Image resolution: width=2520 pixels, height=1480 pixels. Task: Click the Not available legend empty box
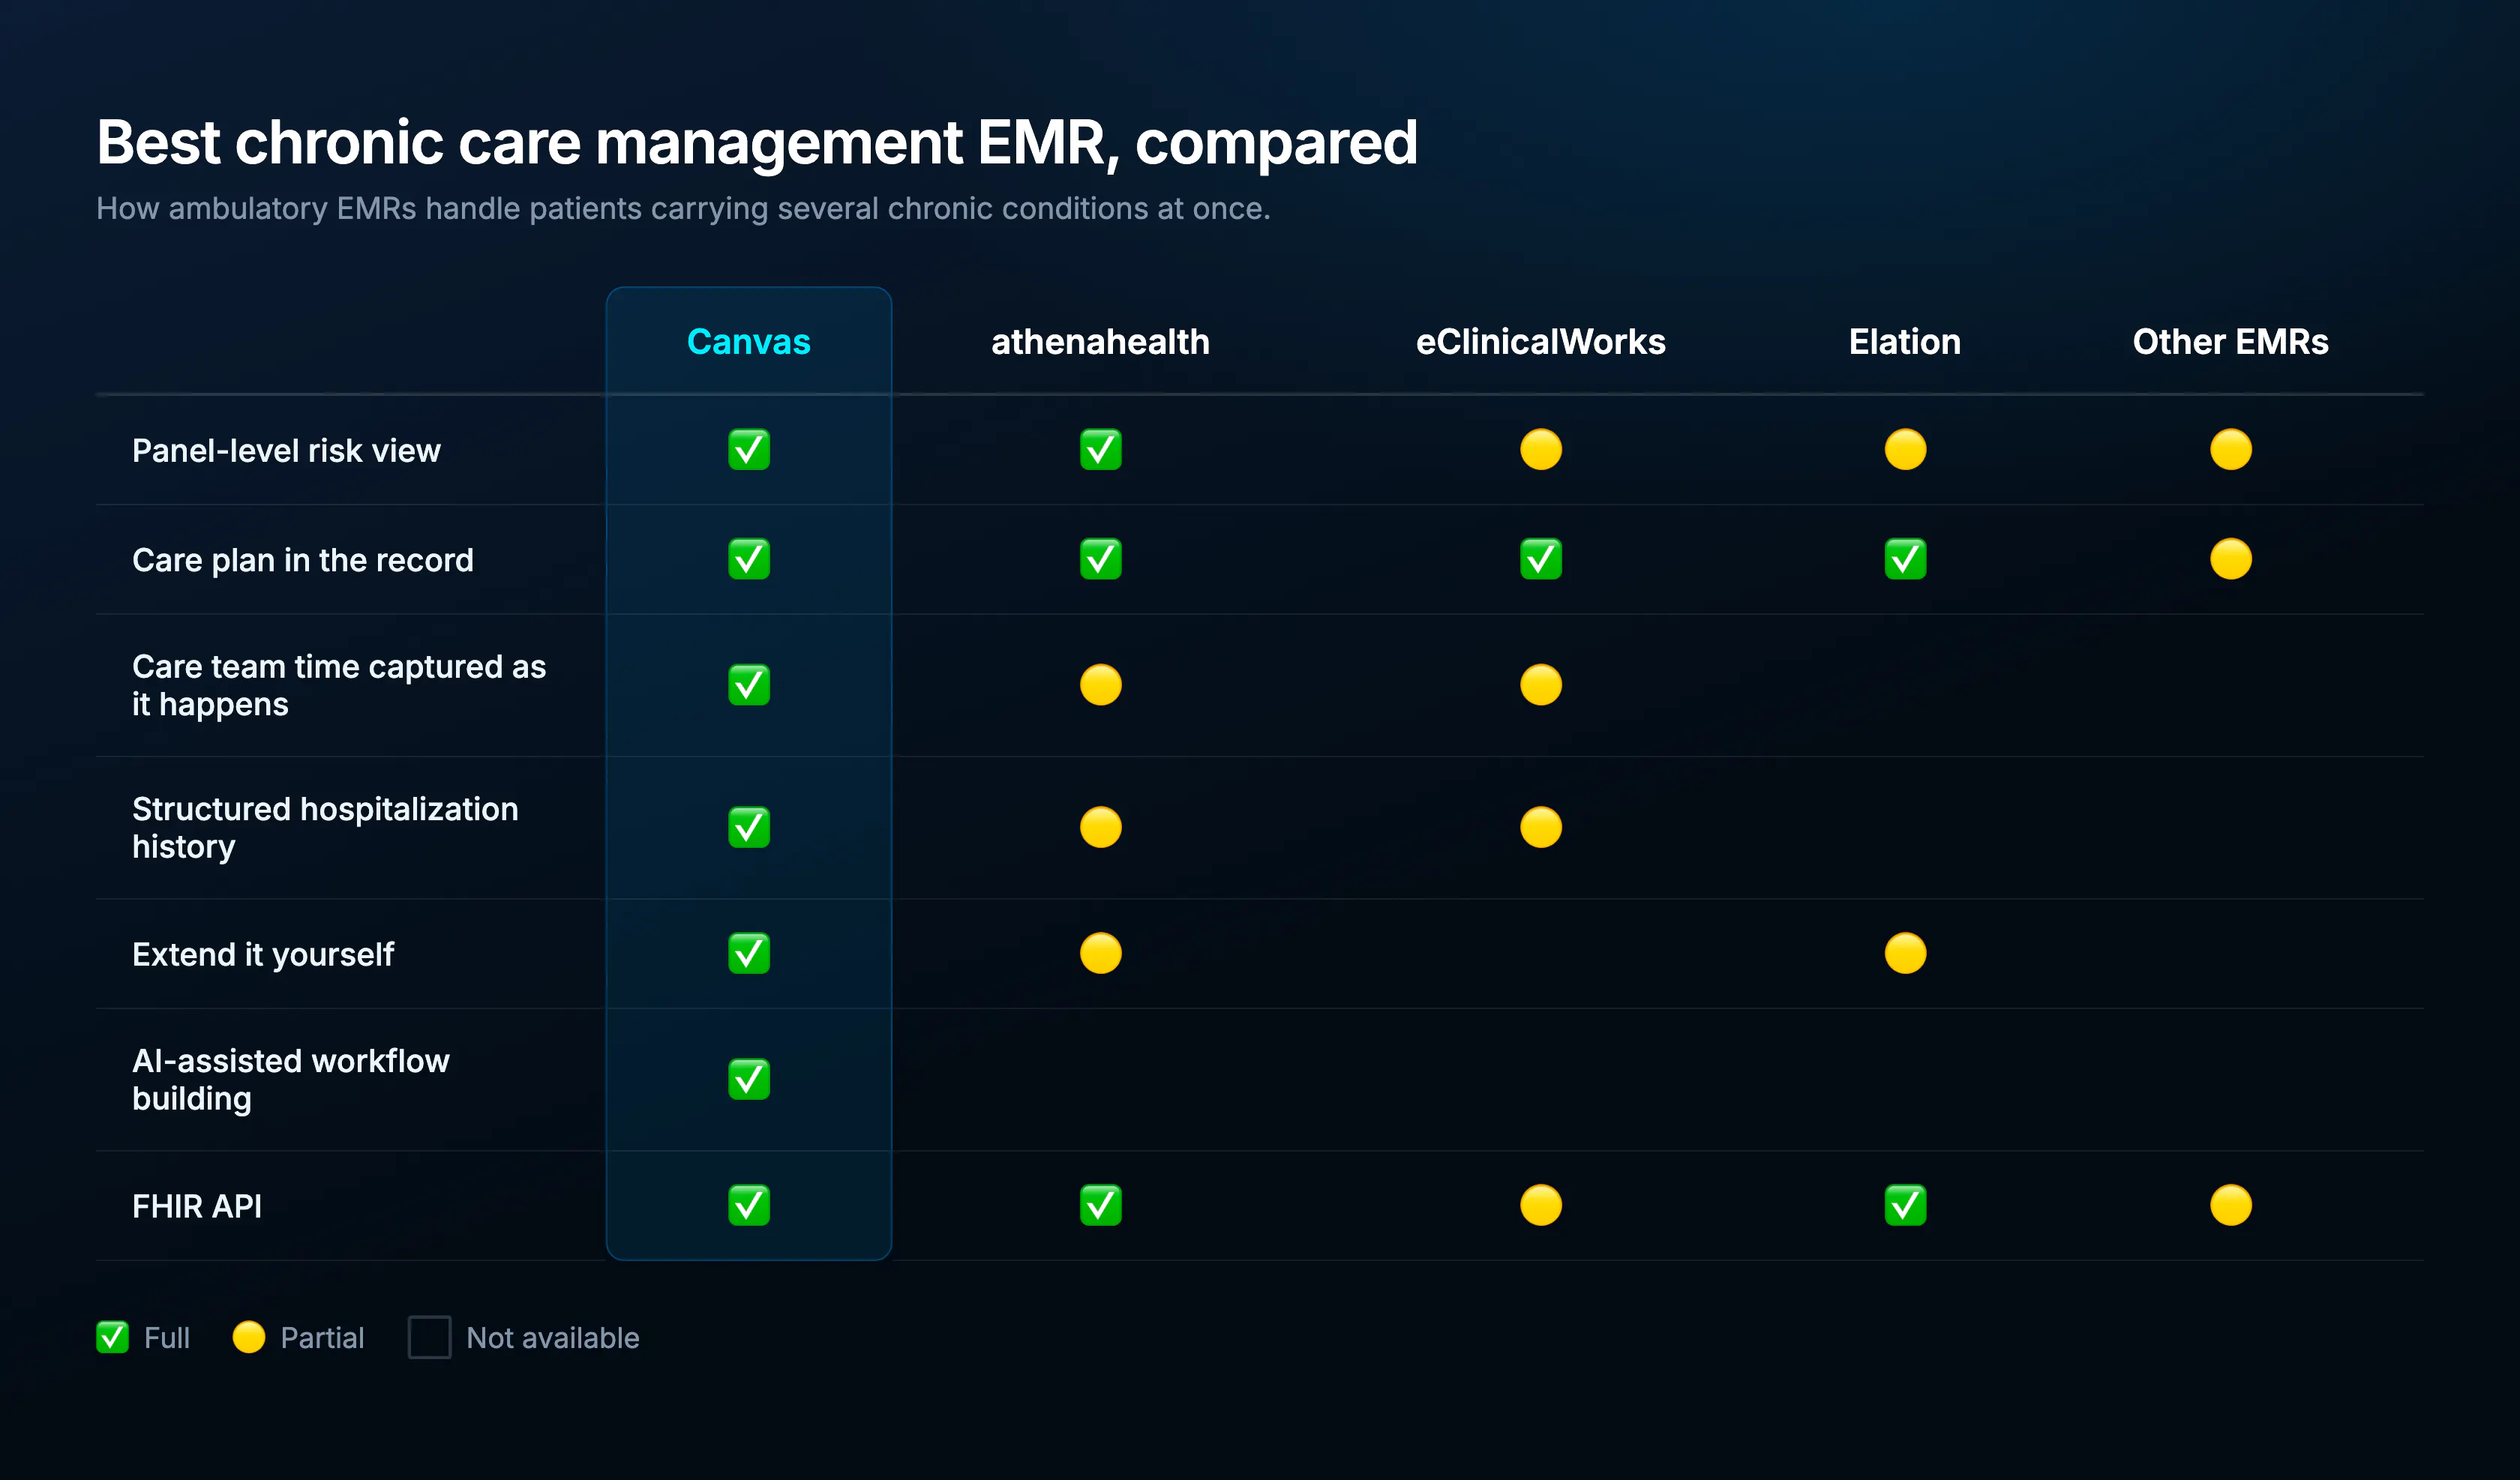pyautogui.click(x=430, y=1337)
